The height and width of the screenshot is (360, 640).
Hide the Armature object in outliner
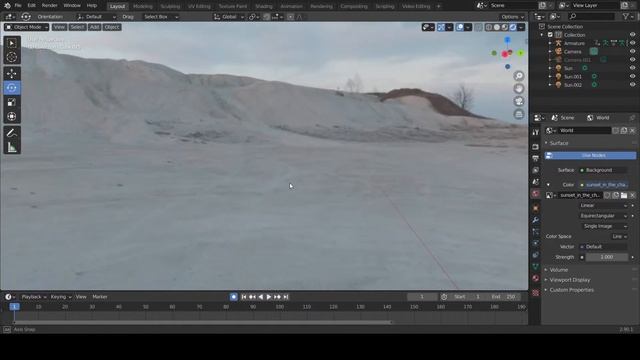[x=632, y=43]
